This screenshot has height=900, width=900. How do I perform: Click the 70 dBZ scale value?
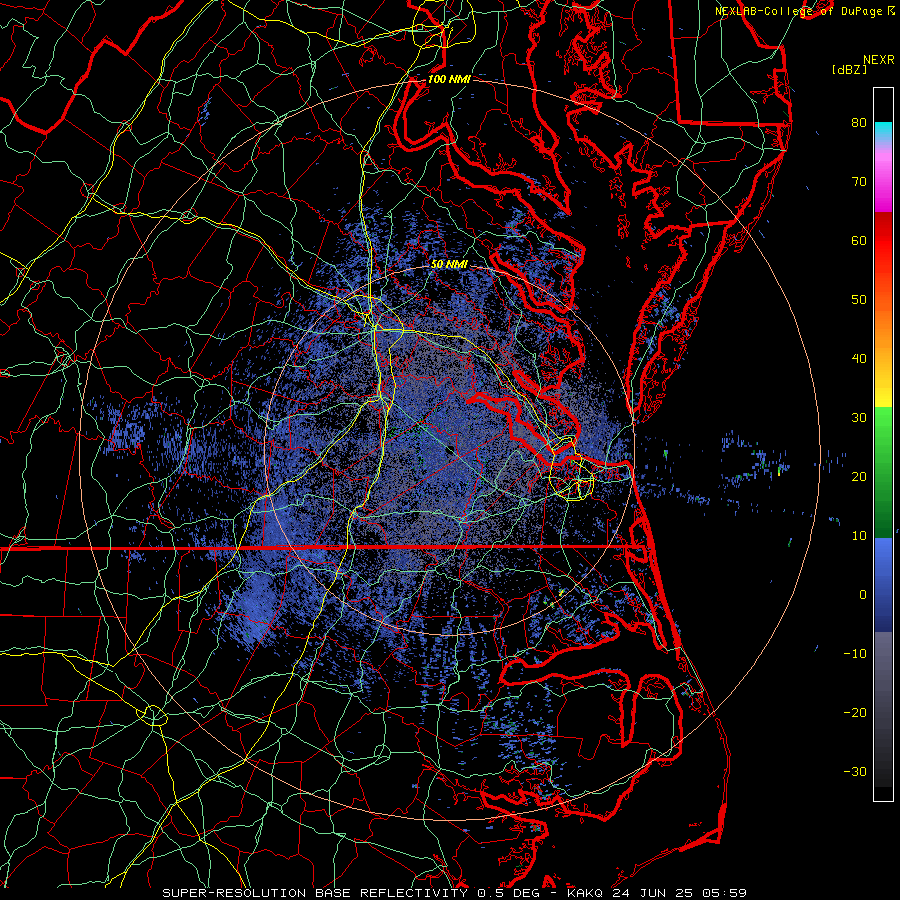pos(859,181)
